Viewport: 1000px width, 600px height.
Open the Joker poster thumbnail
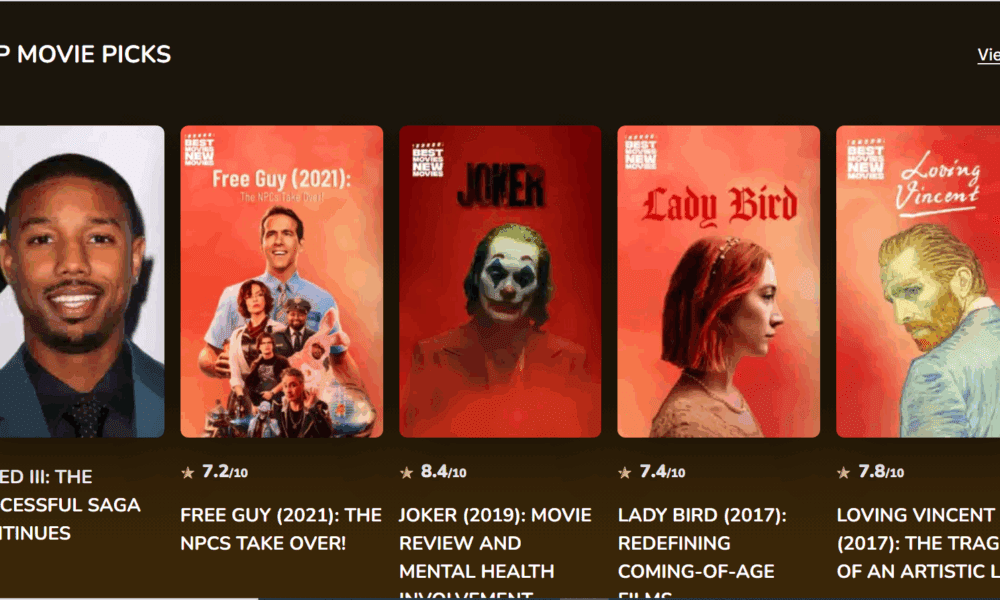click(500, 281)
